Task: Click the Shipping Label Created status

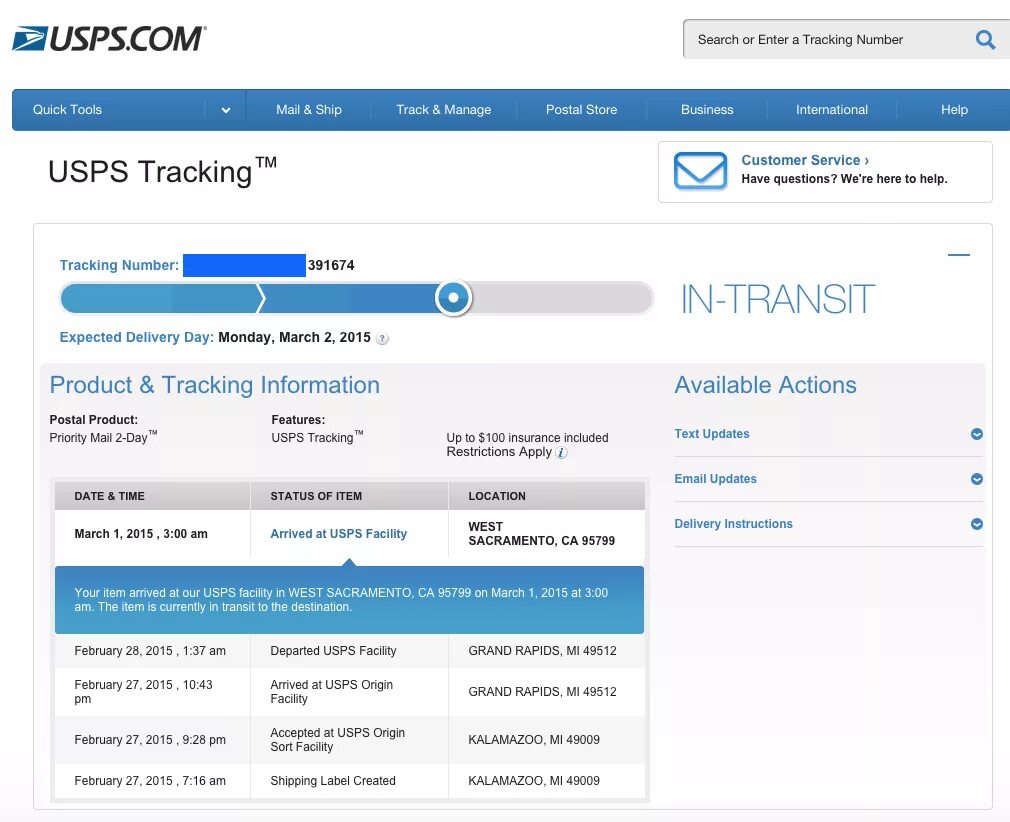Action: coord(332,781)
